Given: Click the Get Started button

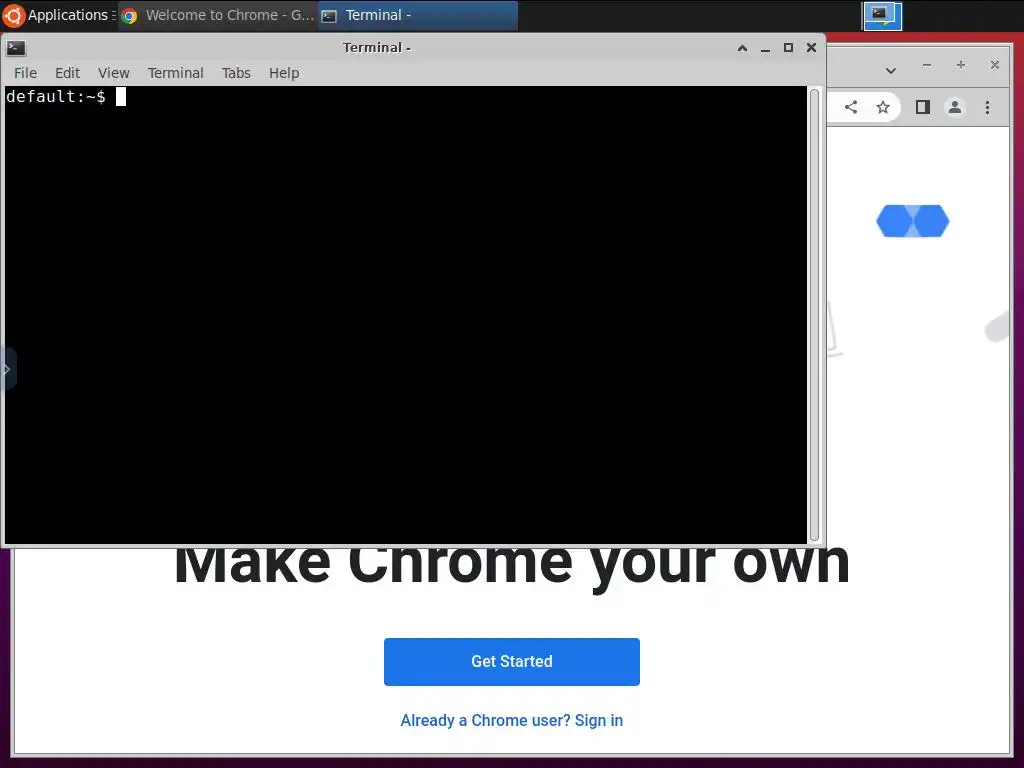Looking at the screenshot, I should tap(512, 662).
